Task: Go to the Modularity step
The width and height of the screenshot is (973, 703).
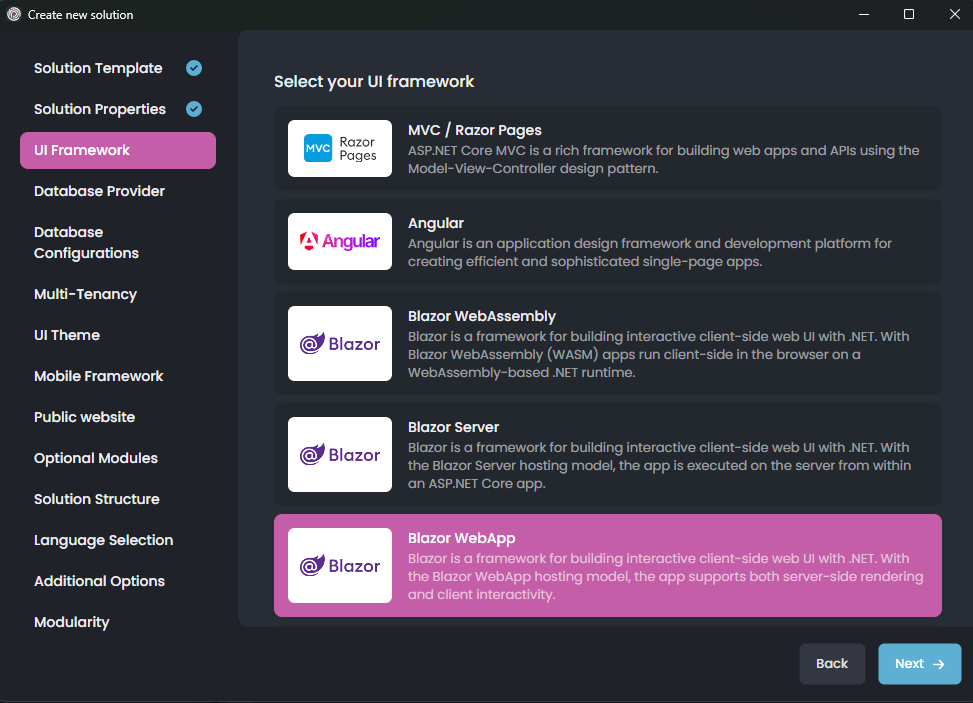Action: [71, 622]
